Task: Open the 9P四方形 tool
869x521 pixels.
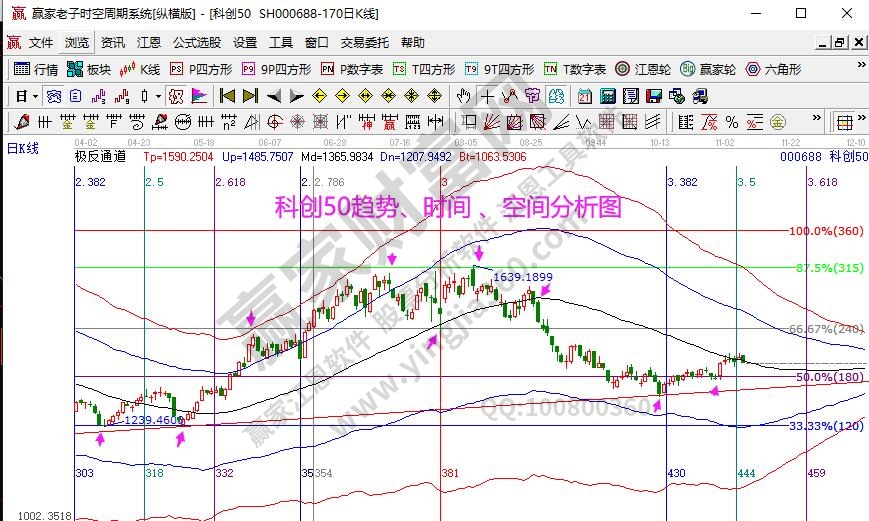Action: coord(277,69)
